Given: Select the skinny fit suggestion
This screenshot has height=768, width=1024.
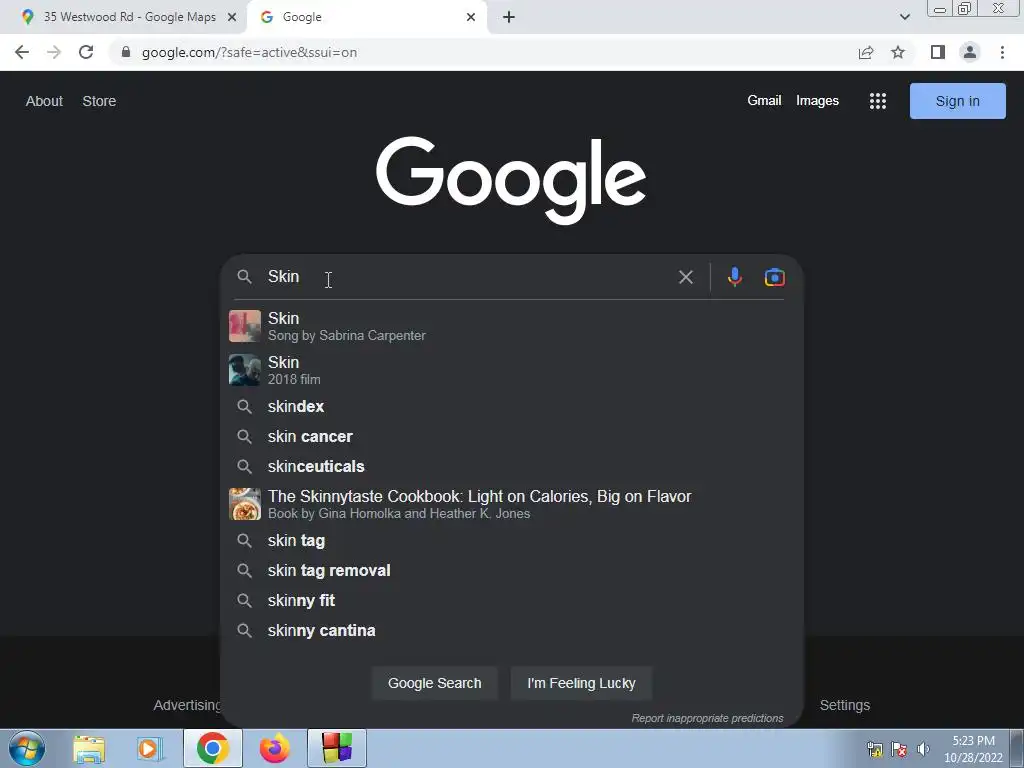Looking at the screenshot, I should click(511, 601).
